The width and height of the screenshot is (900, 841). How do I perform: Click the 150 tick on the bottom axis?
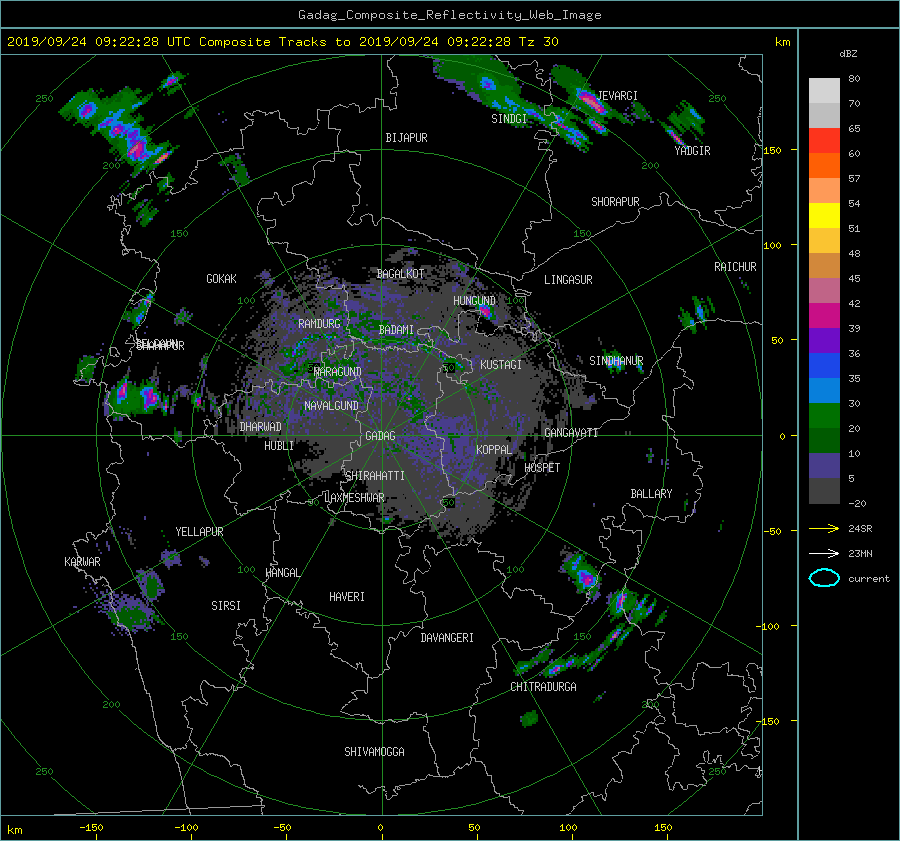(x=663, y=828)
